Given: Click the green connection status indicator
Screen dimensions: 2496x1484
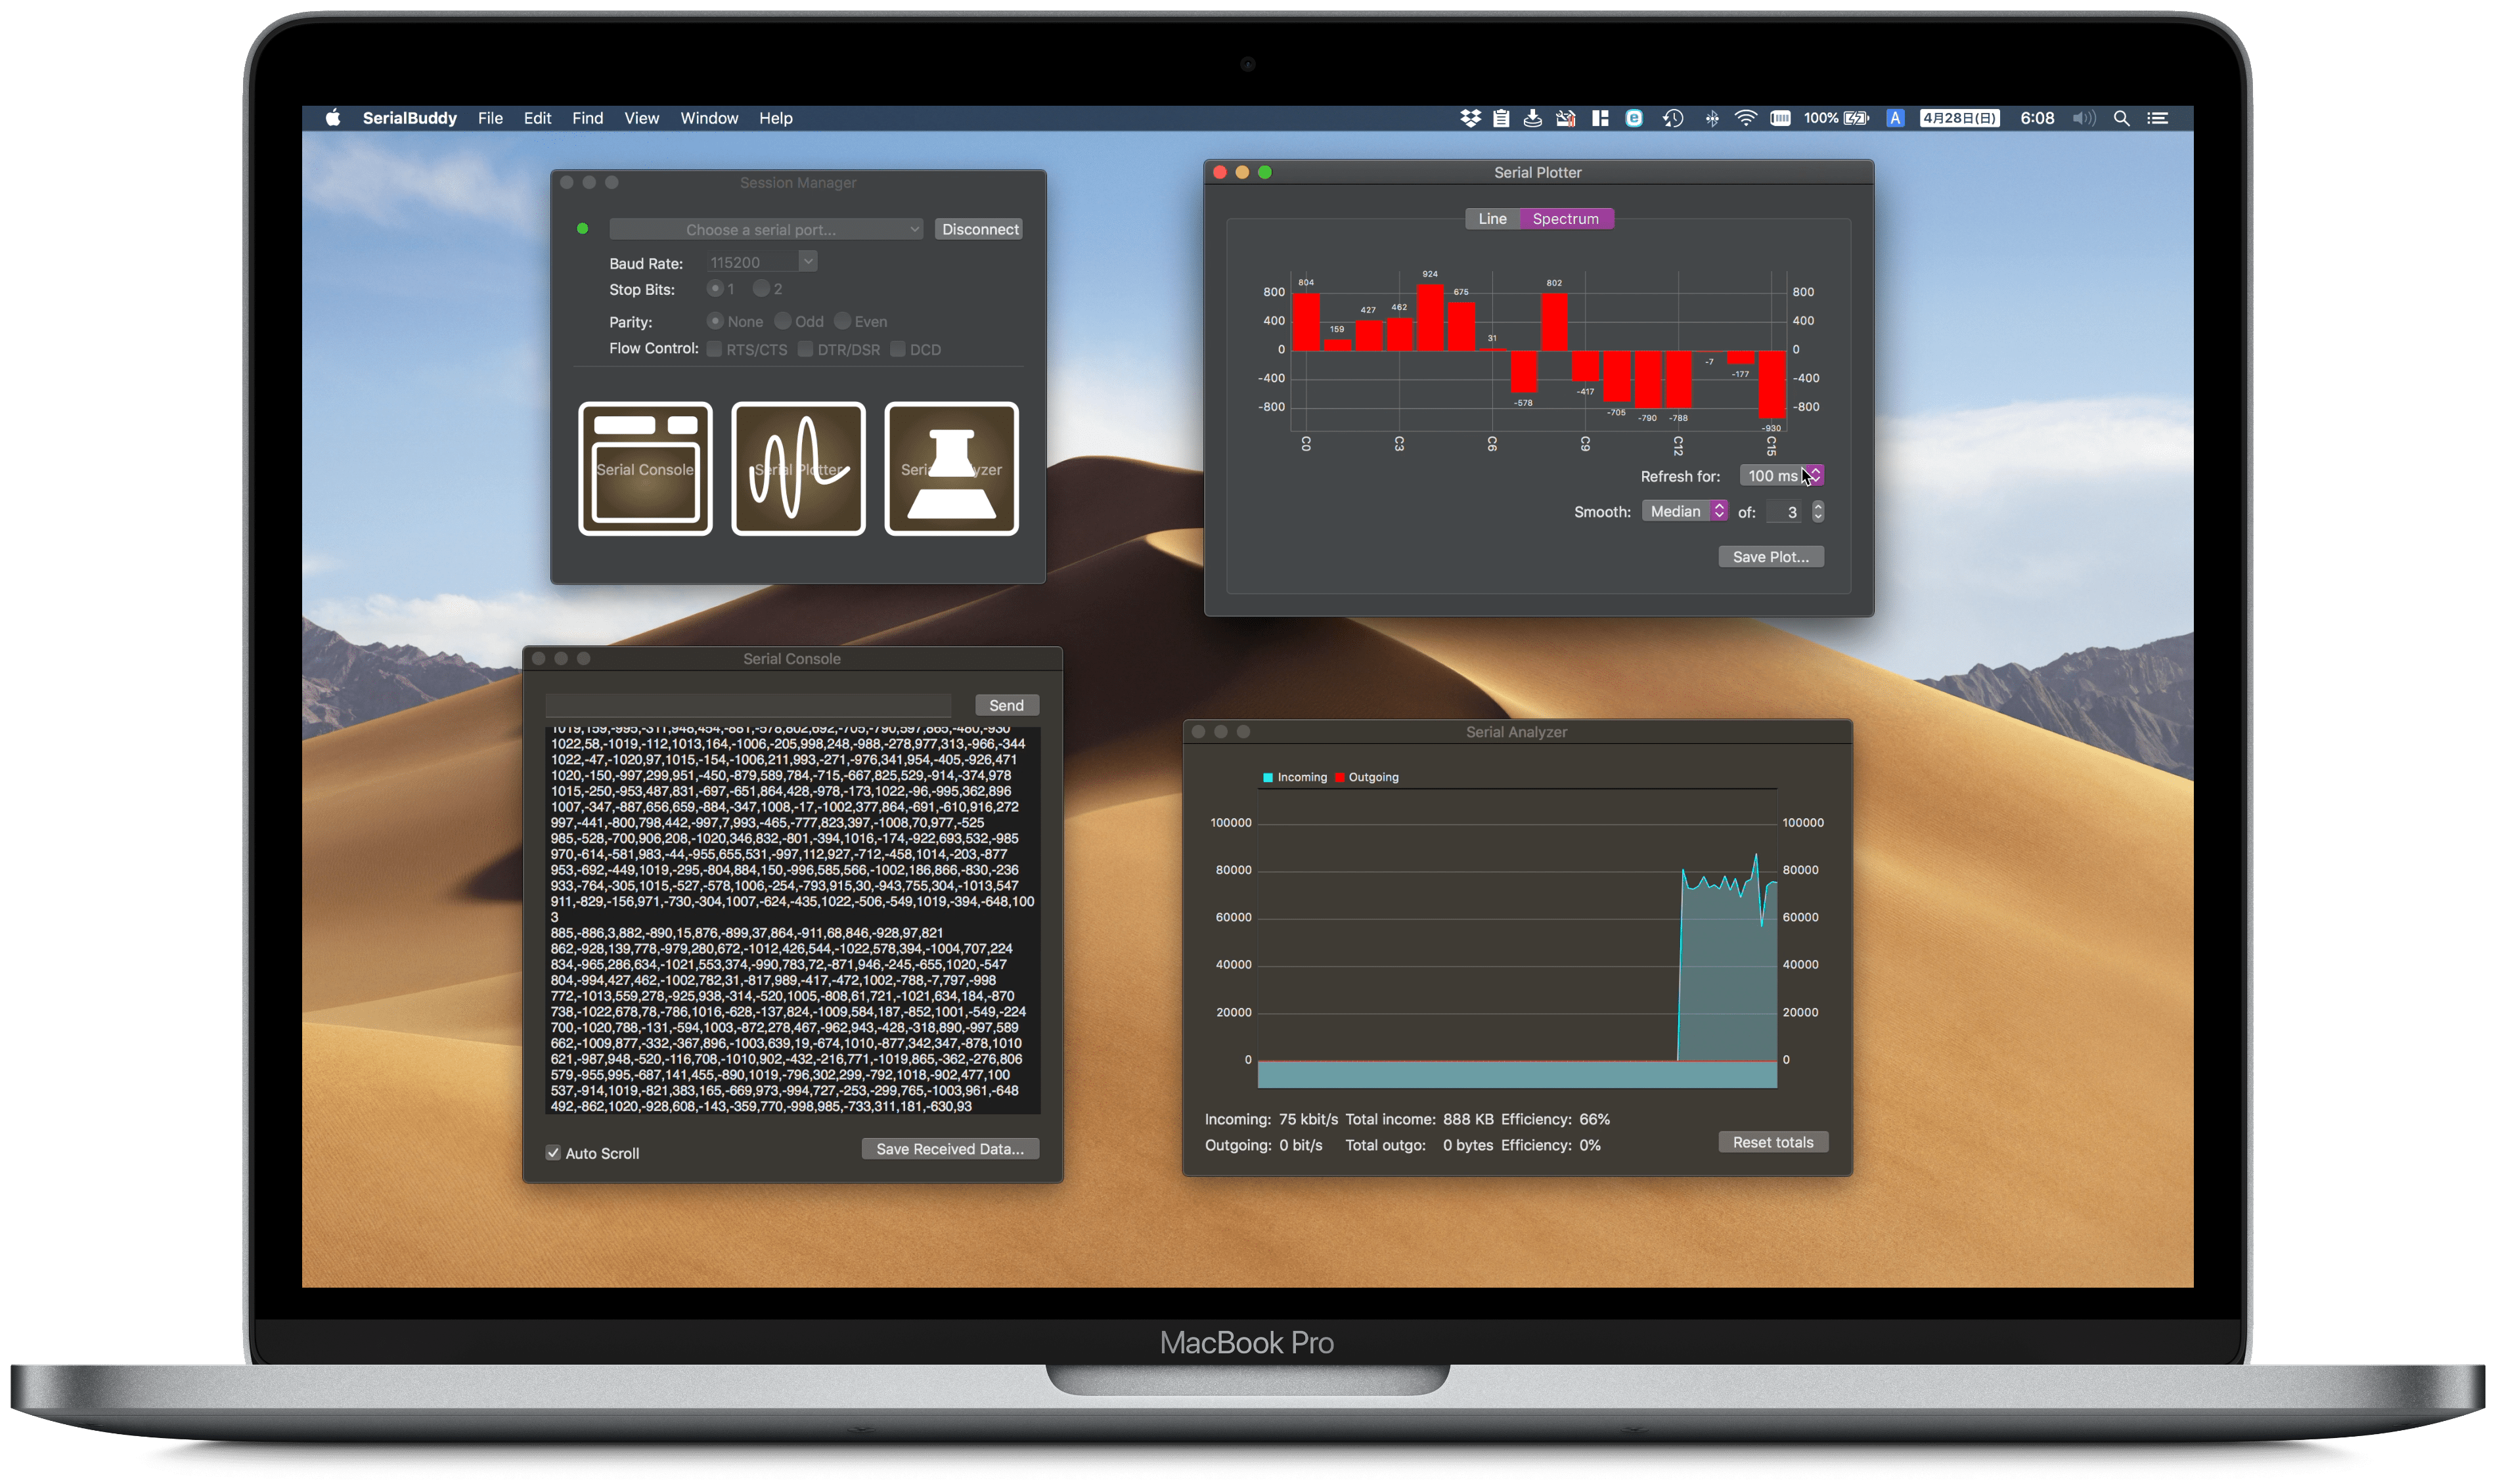Looking at the screenshot, I should (x=582, y=229).
